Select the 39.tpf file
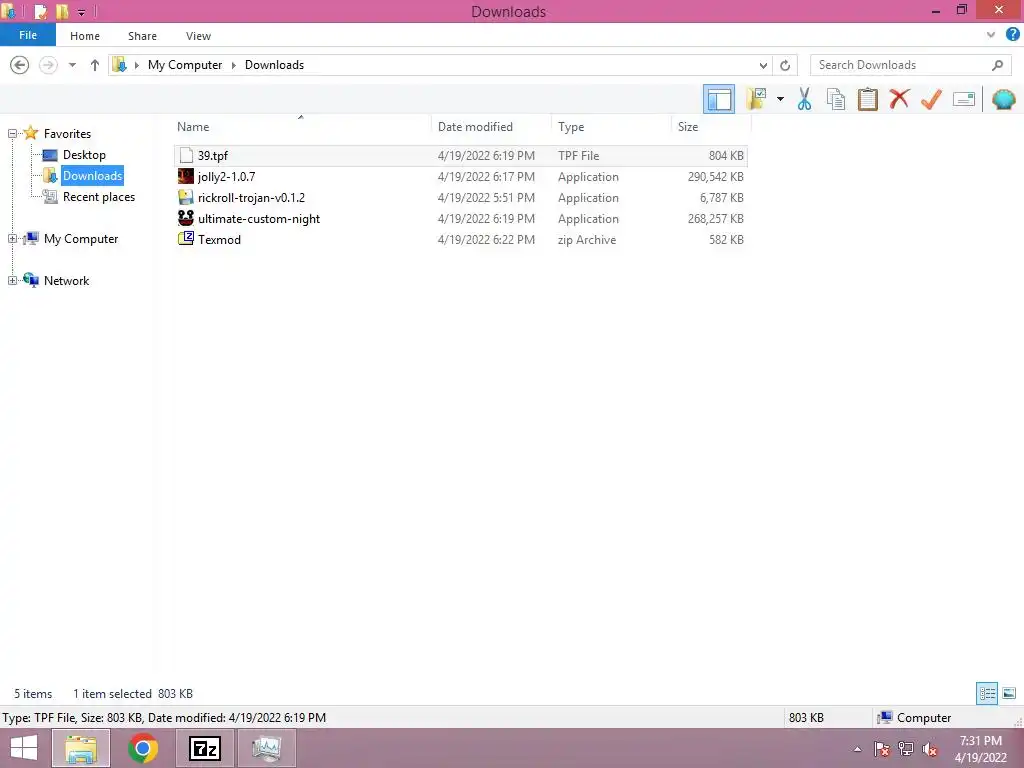The width and height of the screenshot is (1024, 768). [x=460, y=155]
